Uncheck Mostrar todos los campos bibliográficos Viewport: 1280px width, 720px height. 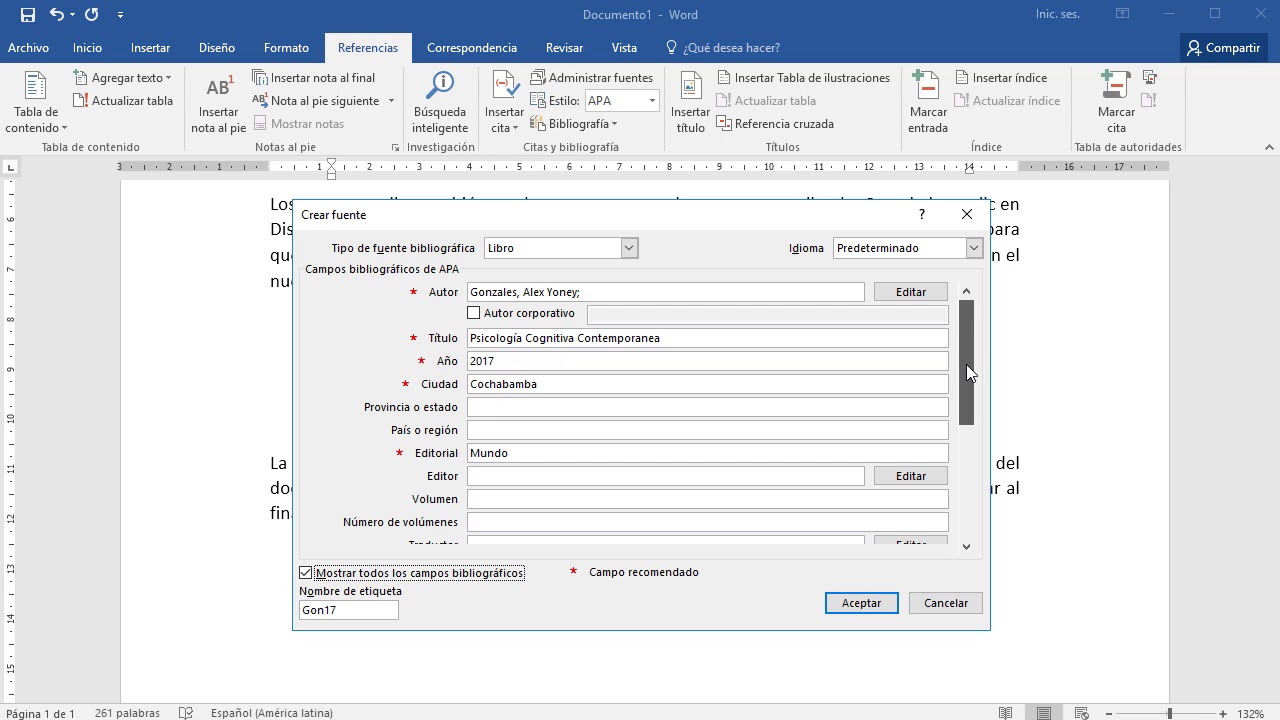click(306, 573)
